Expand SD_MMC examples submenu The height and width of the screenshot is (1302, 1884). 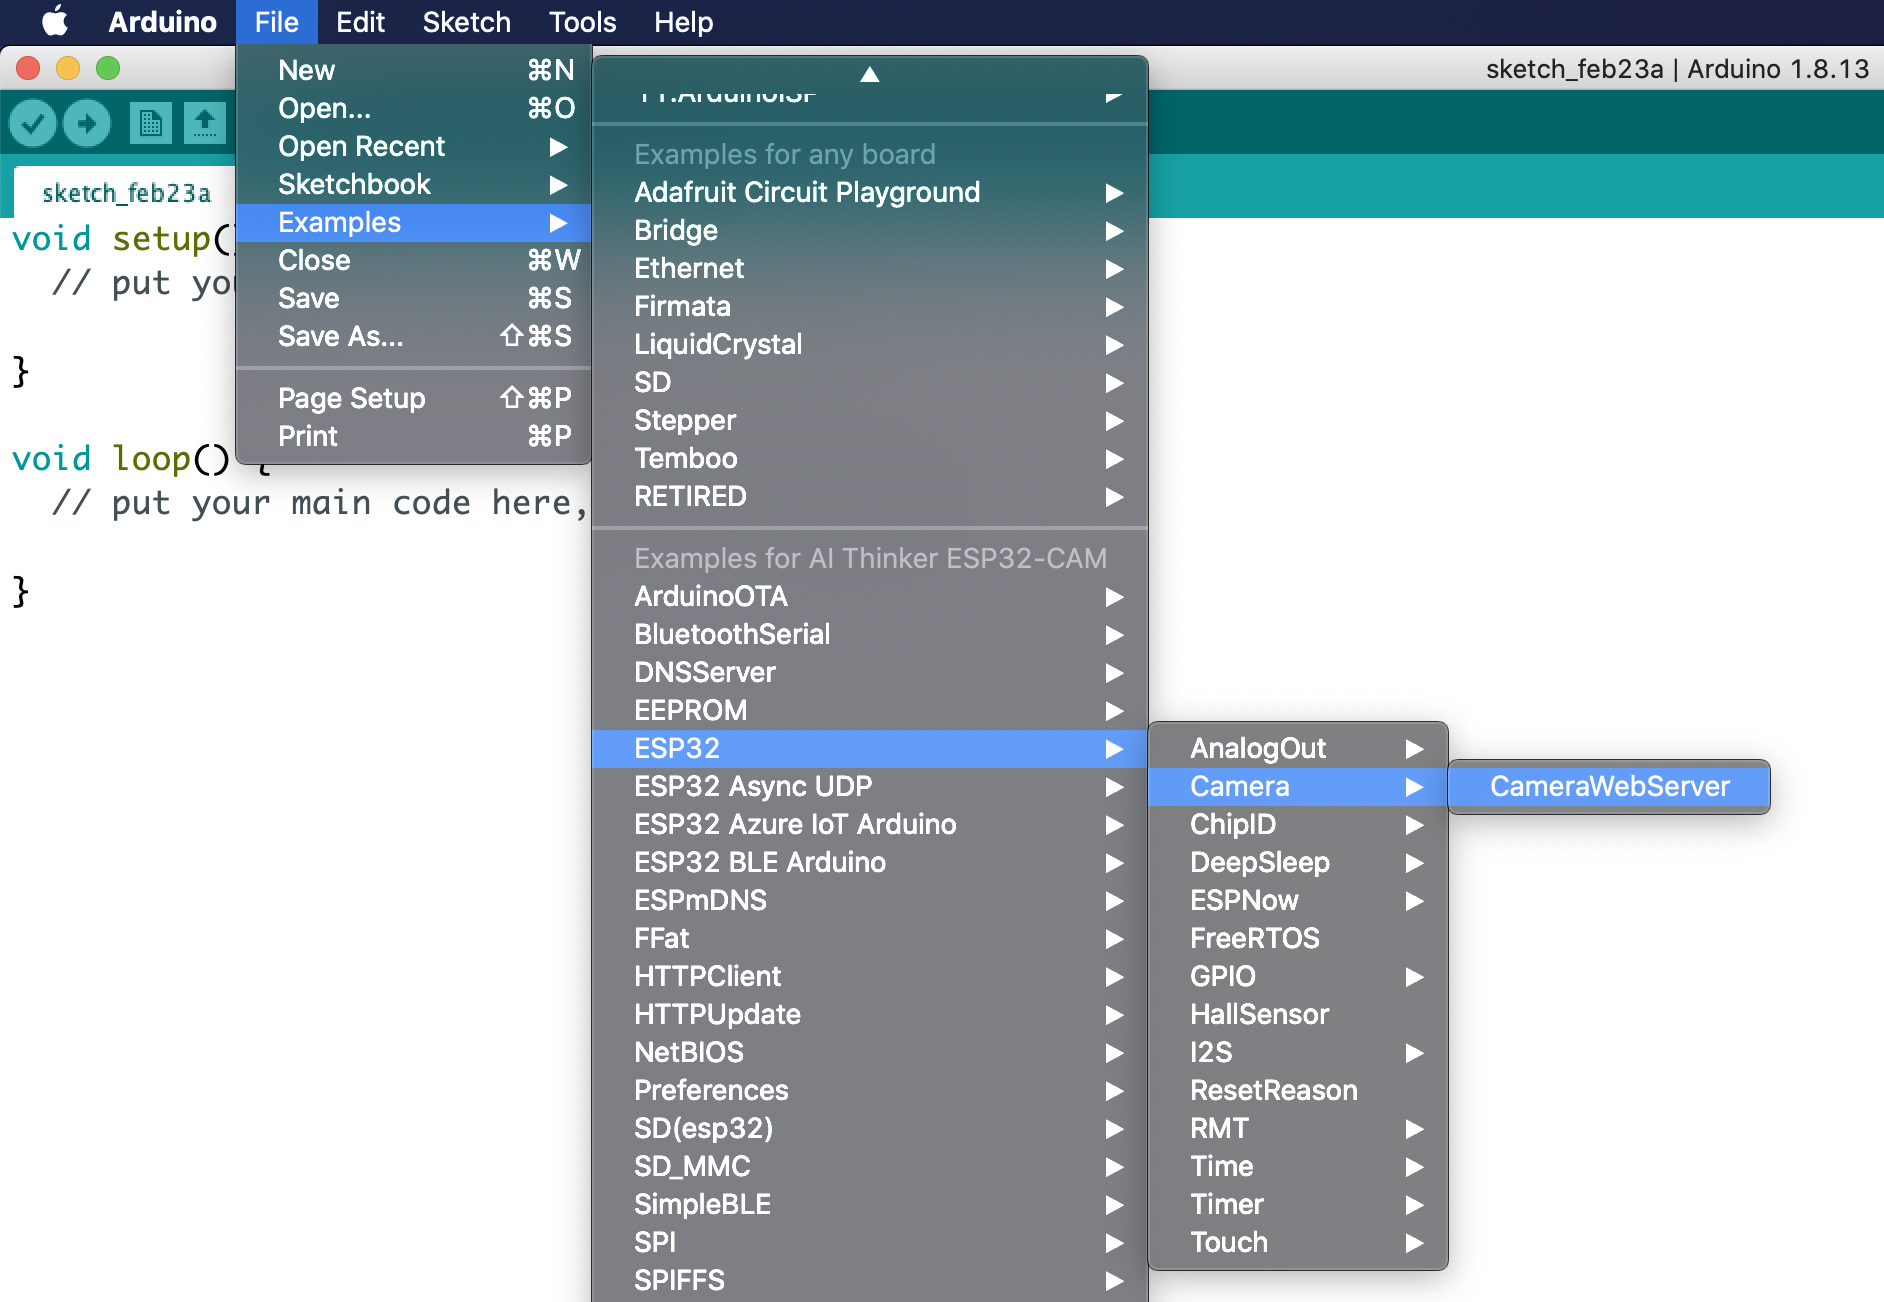pyautogui.click(x=870, y=1166)
